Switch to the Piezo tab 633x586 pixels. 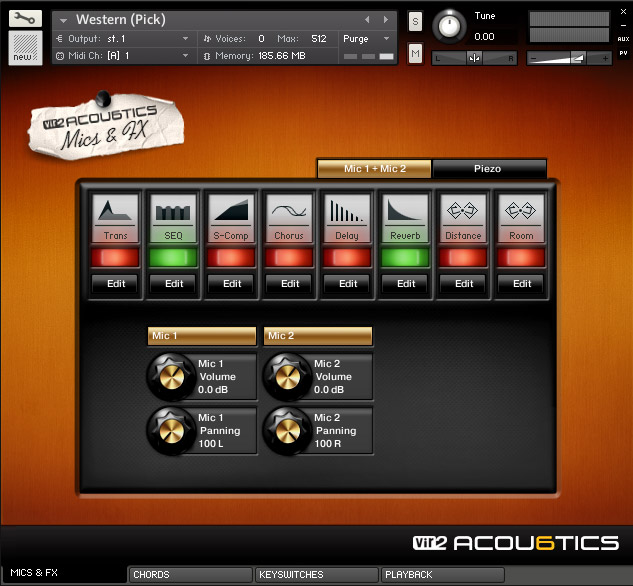pos(489,169)
